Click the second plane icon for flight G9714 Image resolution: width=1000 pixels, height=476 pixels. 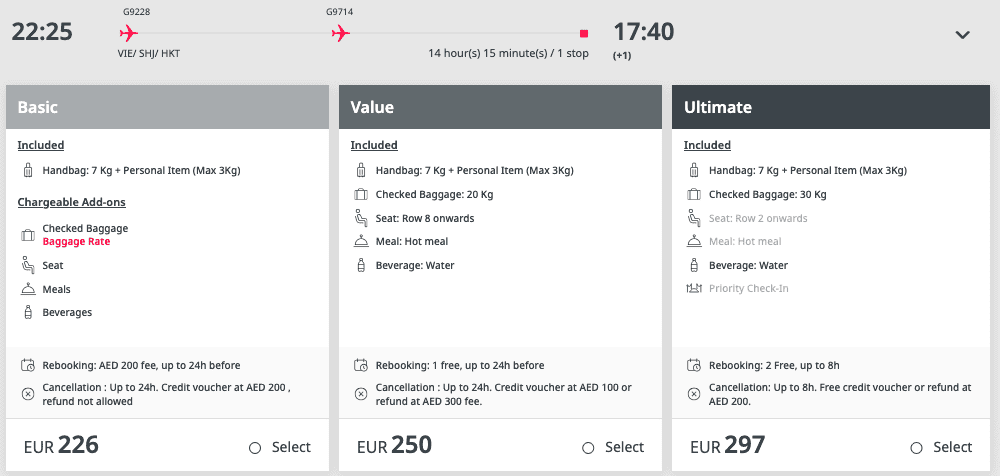coord(341,33)
